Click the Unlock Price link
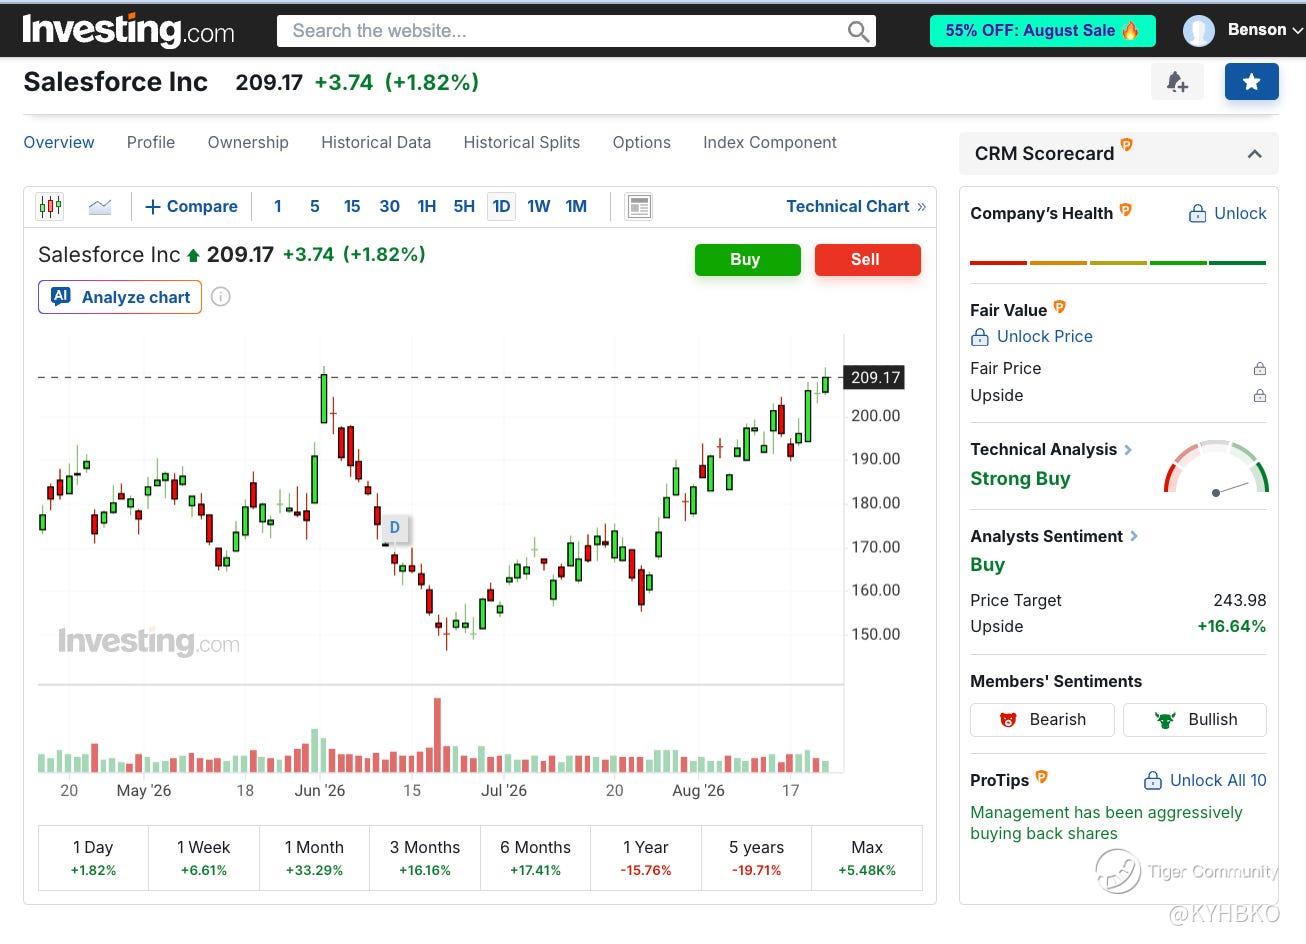This screenshot has height=944, width=1306. tap(1032, 337)
